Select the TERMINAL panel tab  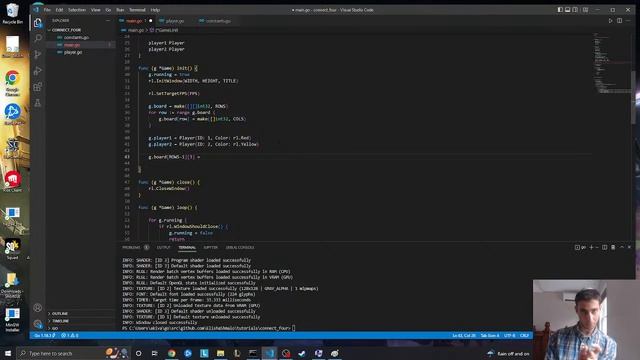[x=187, y=247]
